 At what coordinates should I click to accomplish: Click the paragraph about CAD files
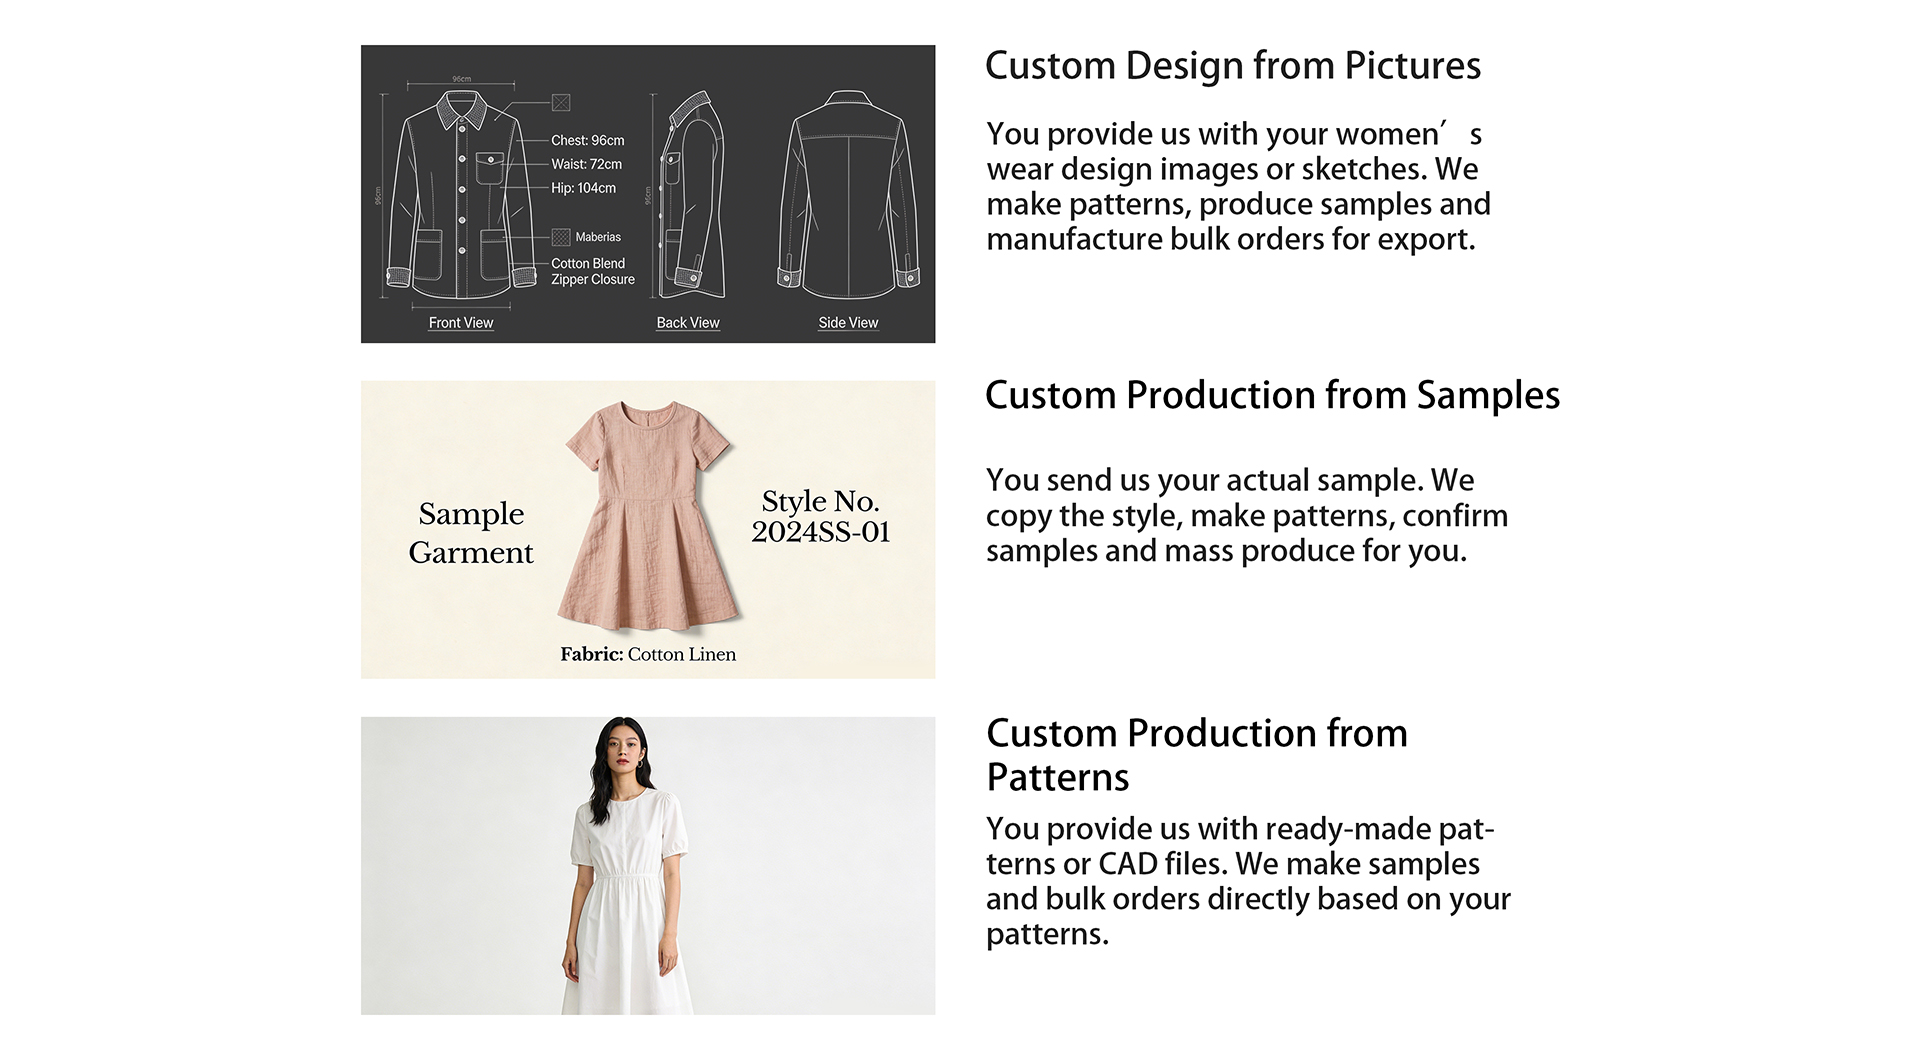pyautogui.click(x=1248, y=881)
